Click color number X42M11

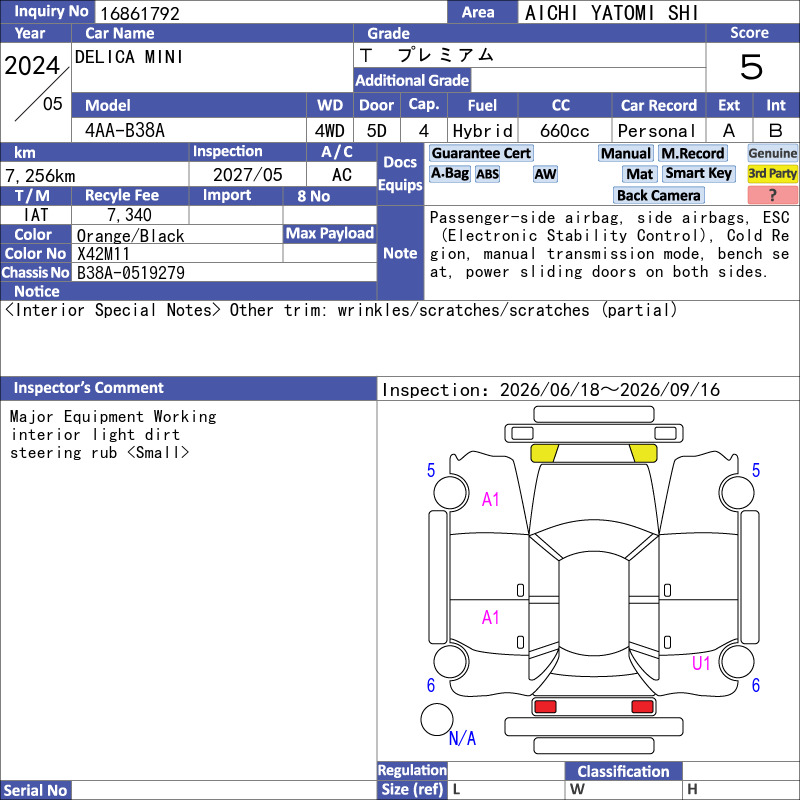click(x=103, y=254)
